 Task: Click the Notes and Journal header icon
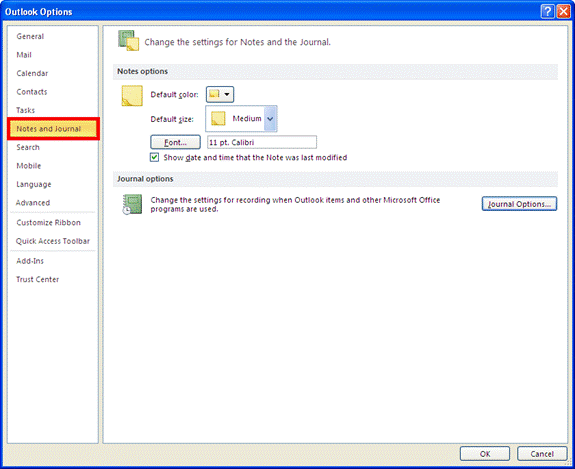(x=129, y=40)
